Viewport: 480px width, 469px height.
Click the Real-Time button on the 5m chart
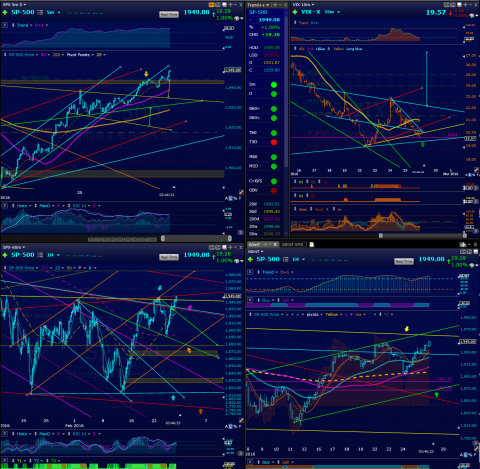click(169, 15)
